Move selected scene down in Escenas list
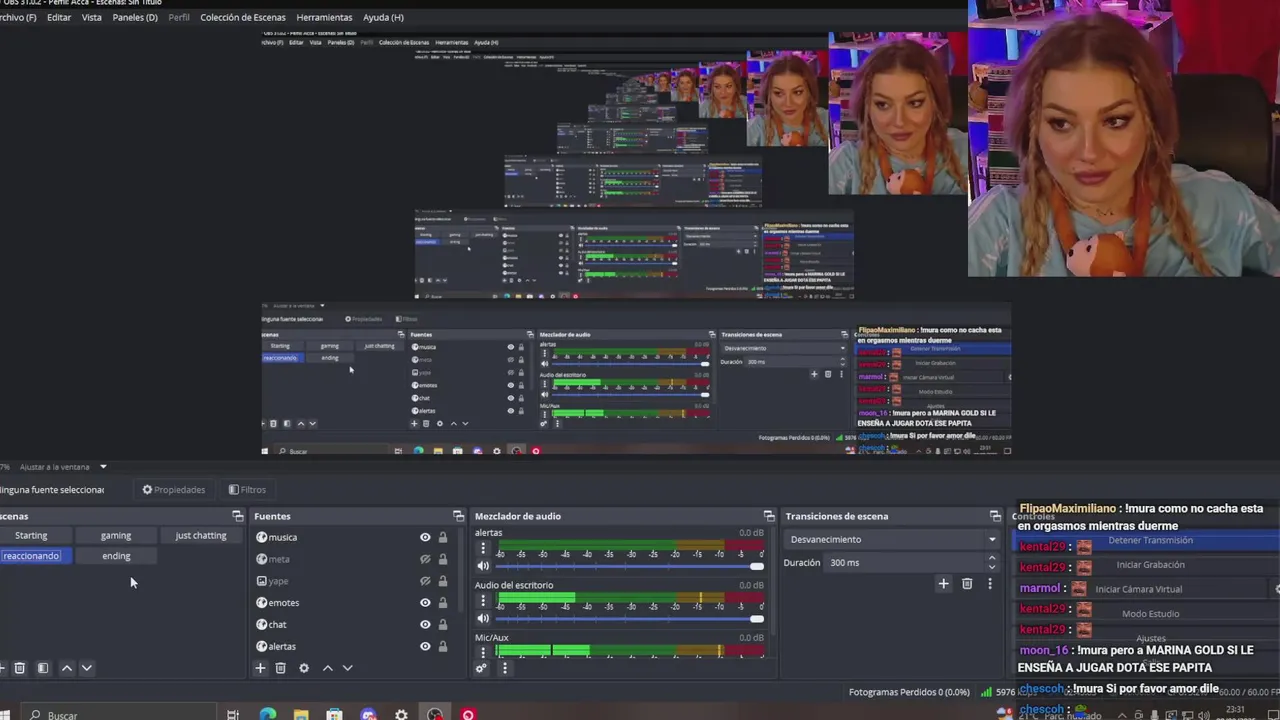The height and width of the screenshot is (720, 1280). pyautogui.click(x=87, y=668)
